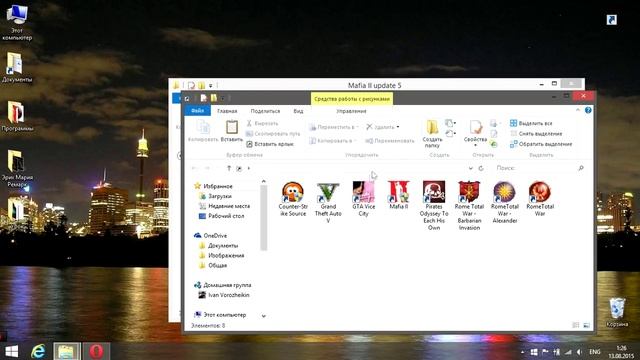Click File Explorer taskbar button
Screen dimensions: 640x360
click(67, 351)
